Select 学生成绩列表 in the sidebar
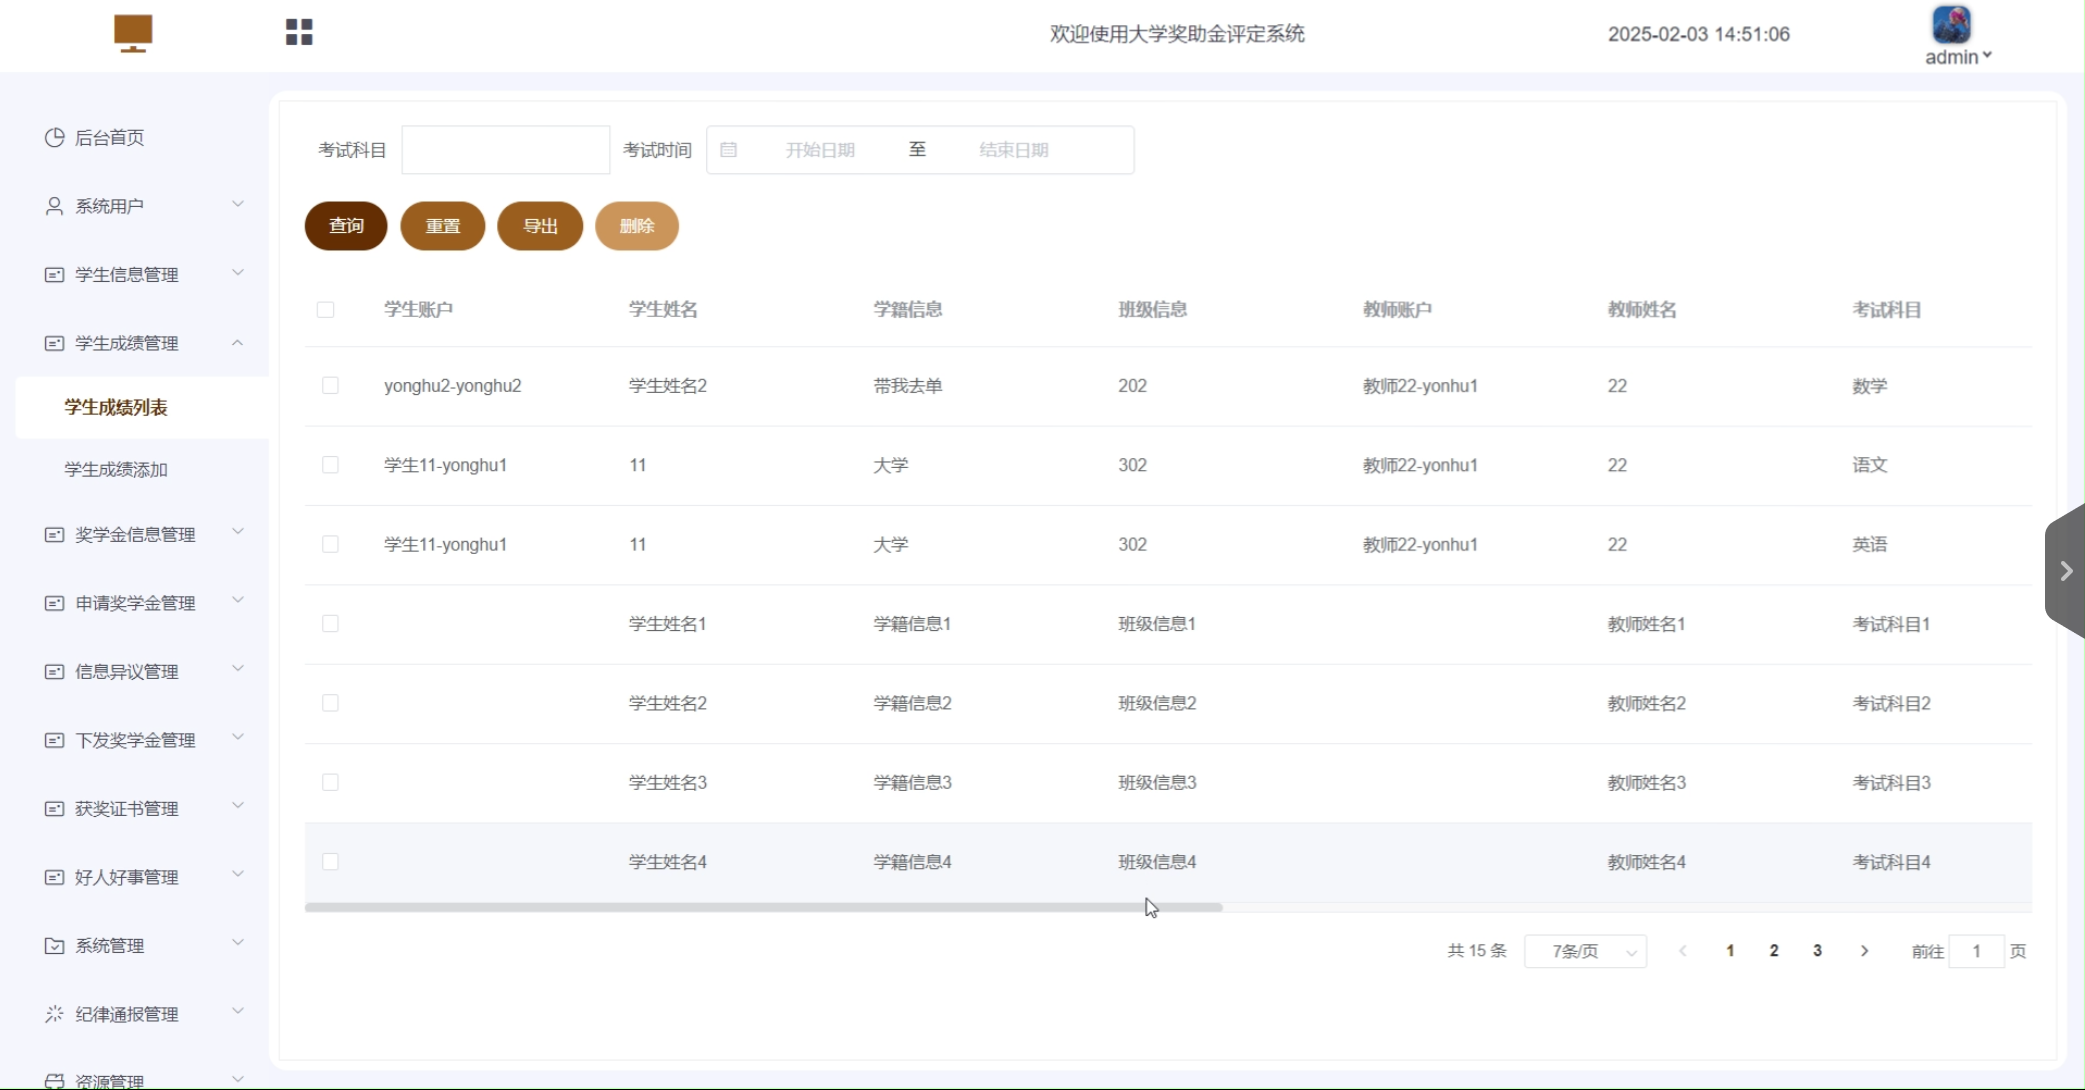This screenshot has width=2085, height=1090. (116, 407)
